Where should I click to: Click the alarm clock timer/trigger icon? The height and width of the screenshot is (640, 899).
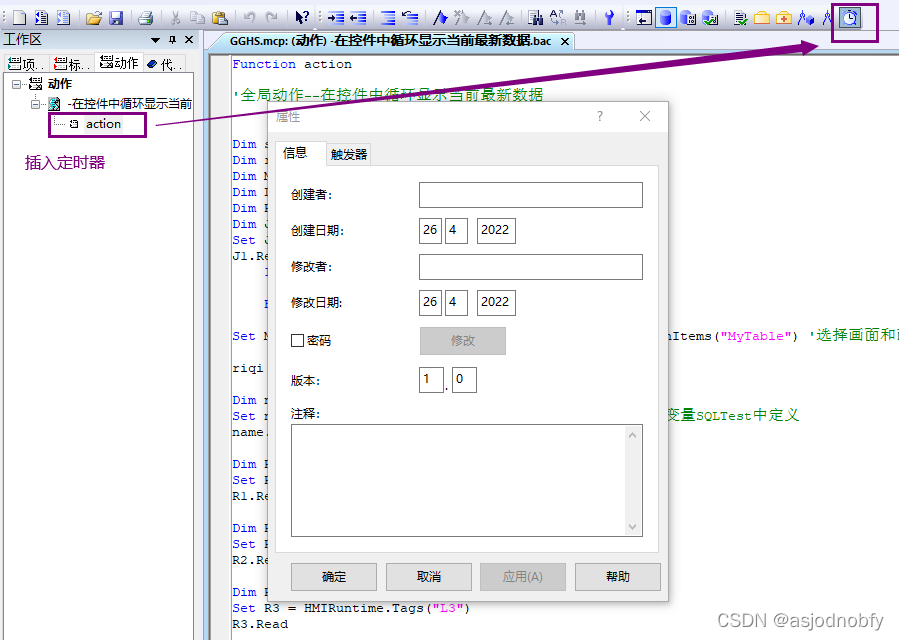pos(850,18)
